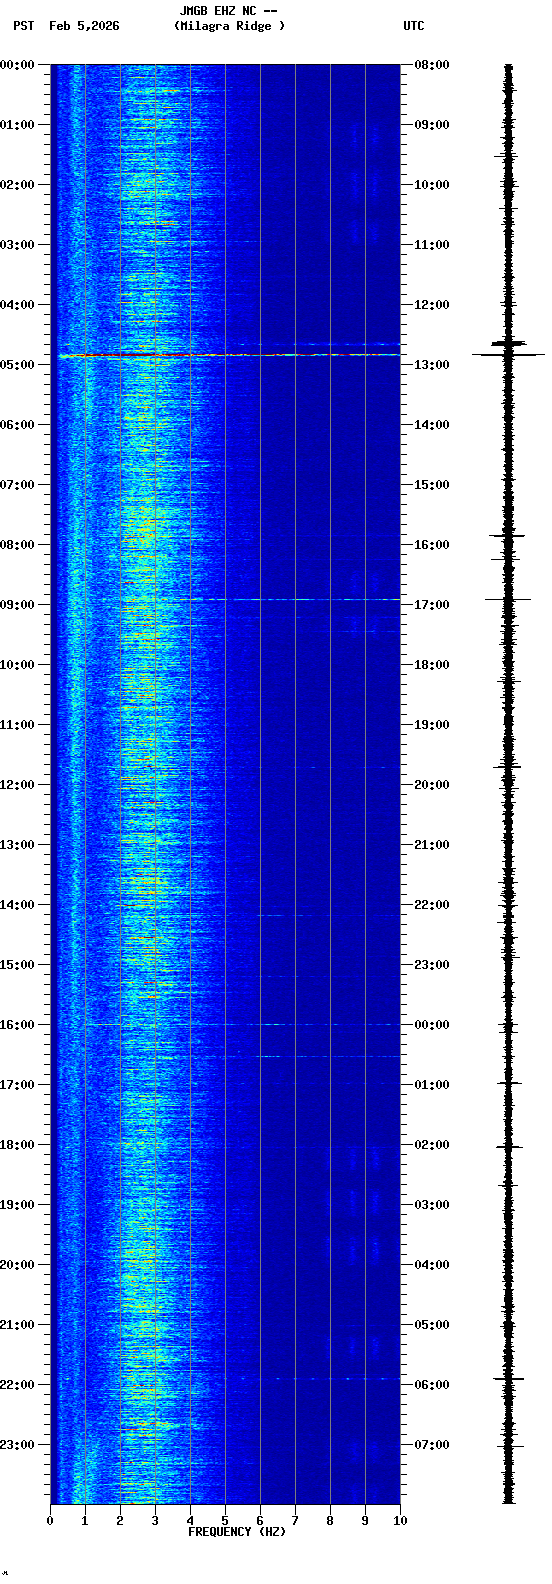This screenshot has height=1584, width=552.
Task: Click the PST axis label 21:00
Action: coord(18,1325)
